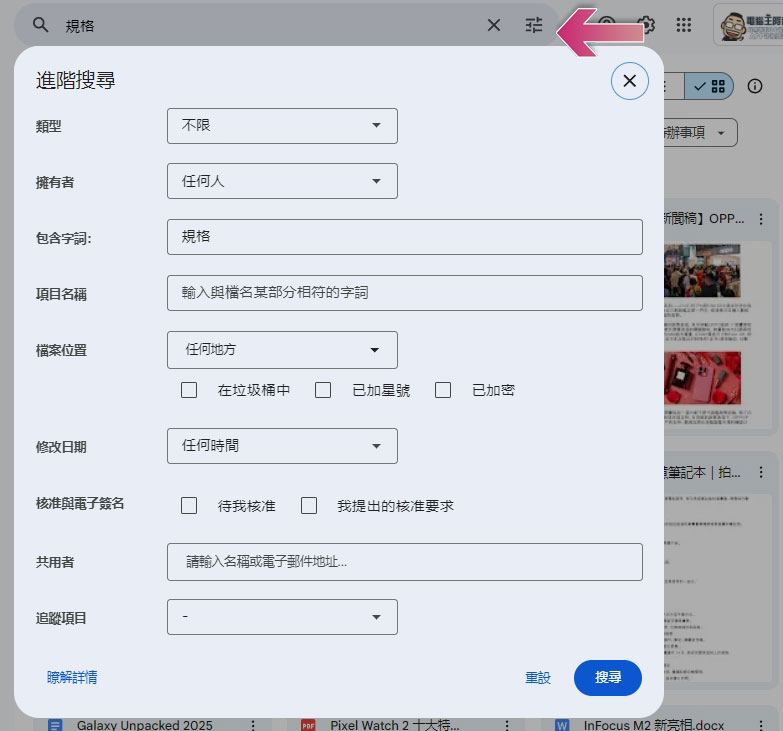Open the 筆記本 document thumbnail preview
This screenshot has height=731, width=783.
pyautogui.click(x=718, y=589)
